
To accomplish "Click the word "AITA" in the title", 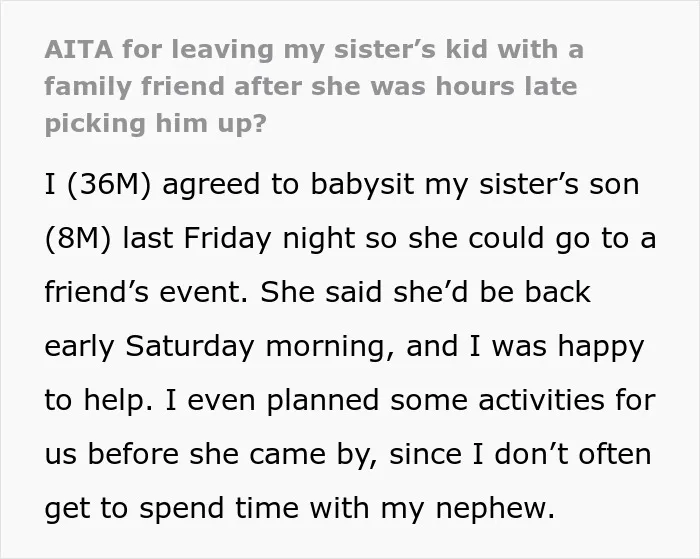I will 79,49.
